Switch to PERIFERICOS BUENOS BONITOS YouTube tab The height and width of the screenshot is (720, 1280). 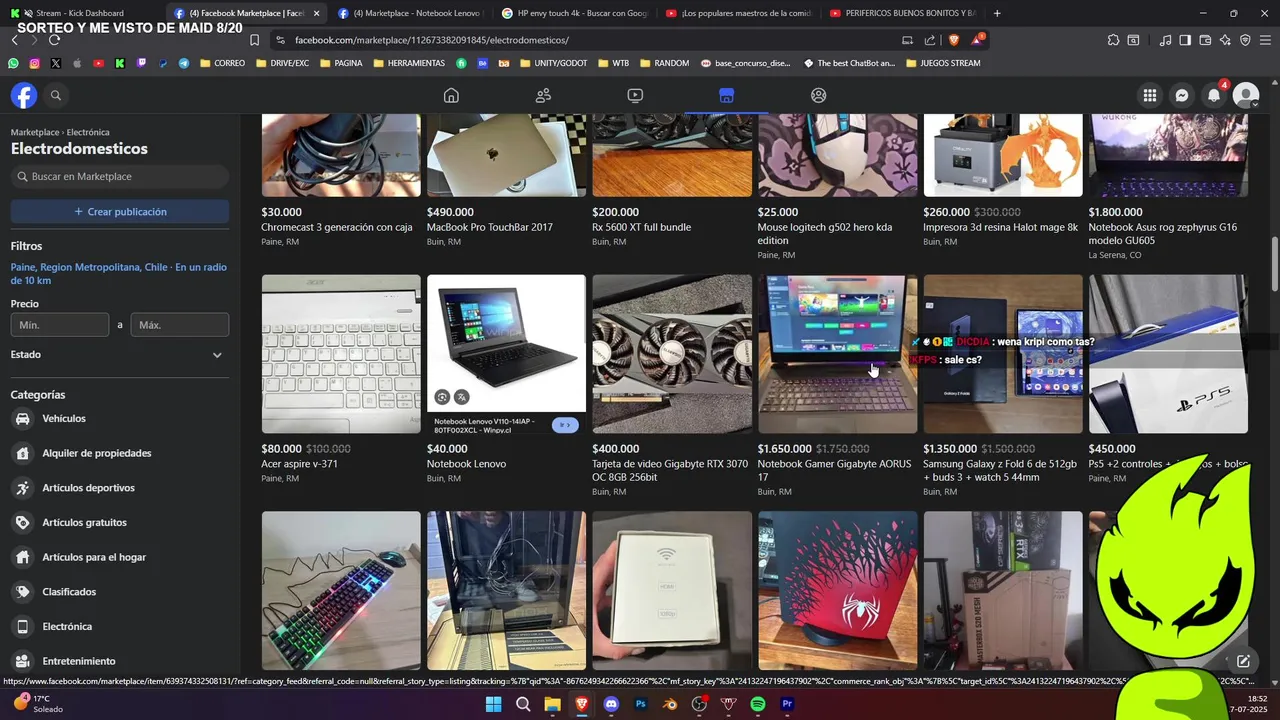pos(903,13)
